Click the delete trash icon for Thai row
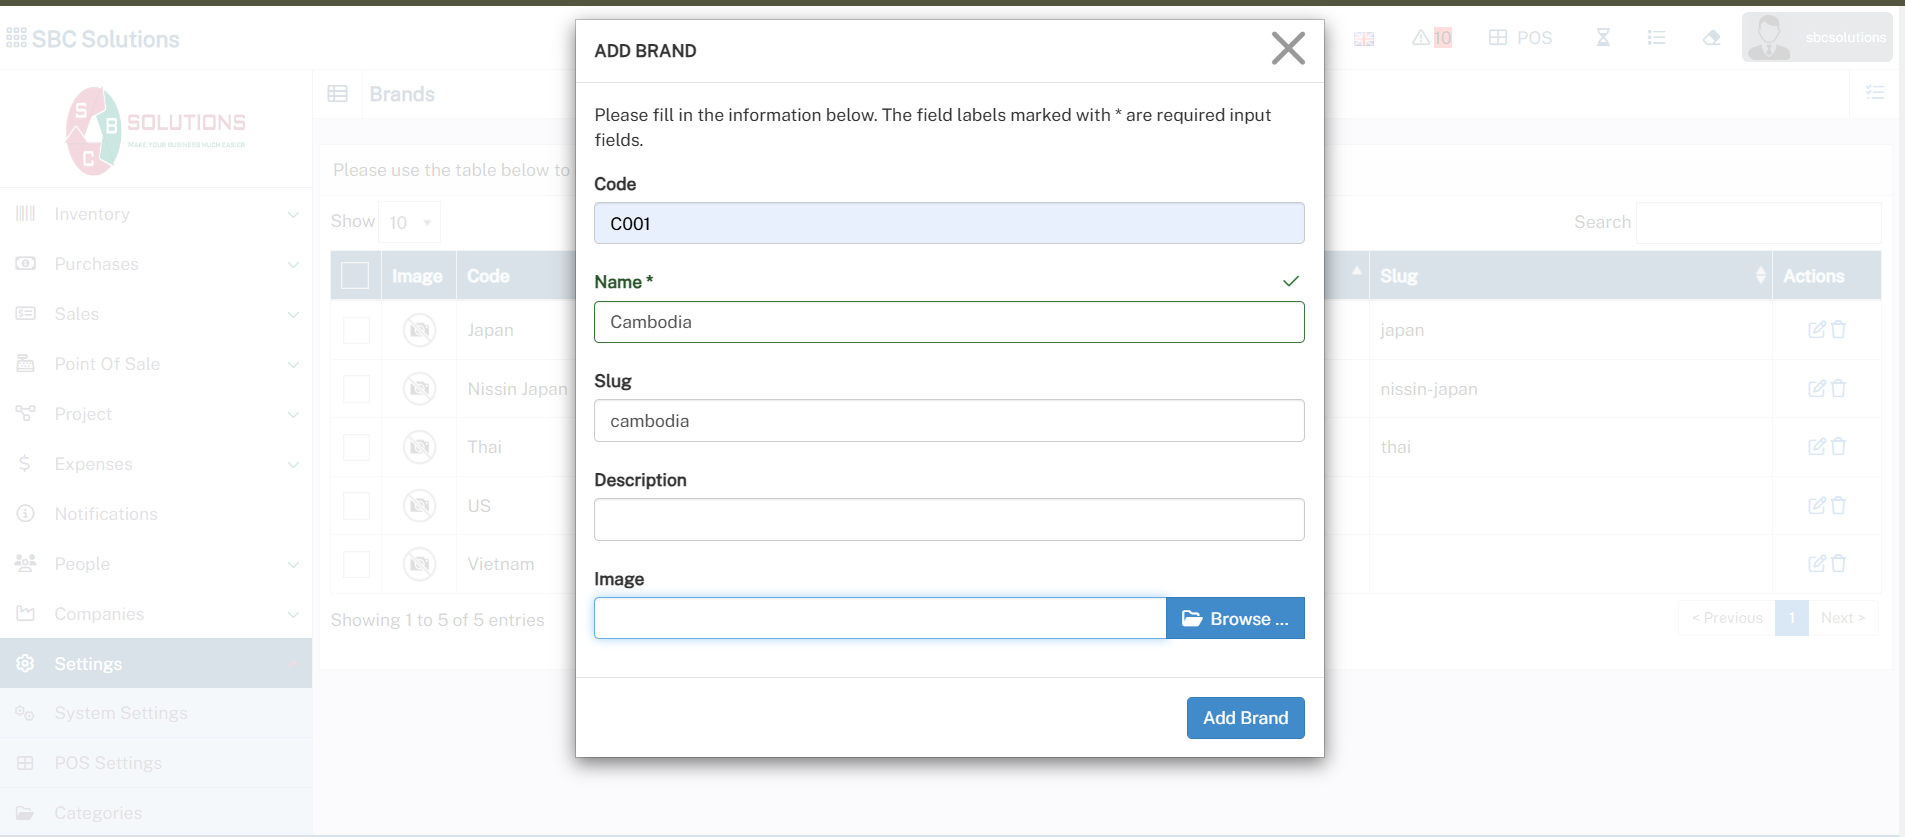 pyautogui.click(x=1838, y=447)
